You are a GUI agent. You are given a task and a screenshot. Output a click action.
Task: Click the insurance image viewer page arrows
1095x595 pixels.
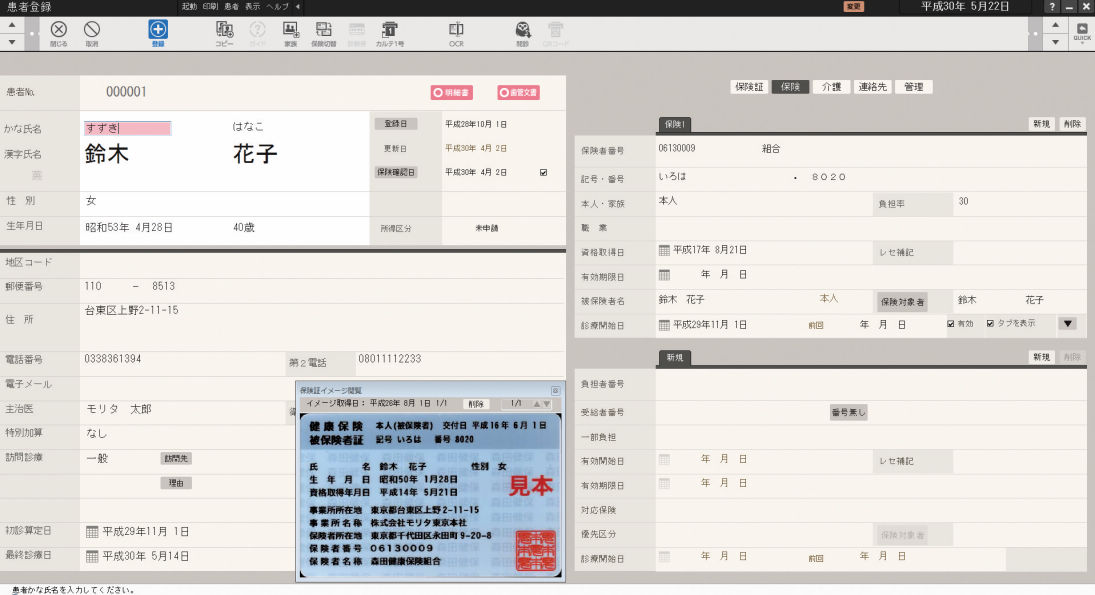(541, 404)
